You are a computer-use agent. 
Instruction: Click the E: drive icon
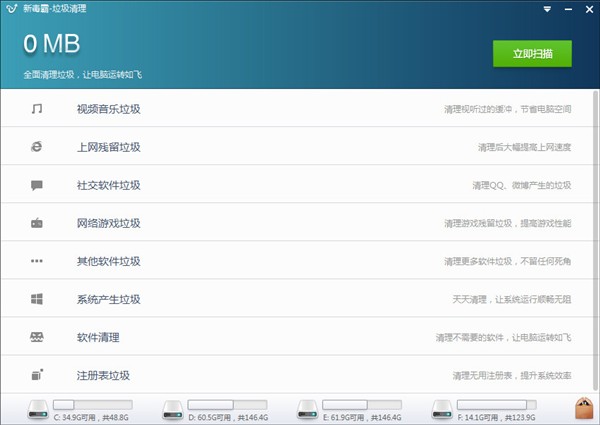point(308,408)
